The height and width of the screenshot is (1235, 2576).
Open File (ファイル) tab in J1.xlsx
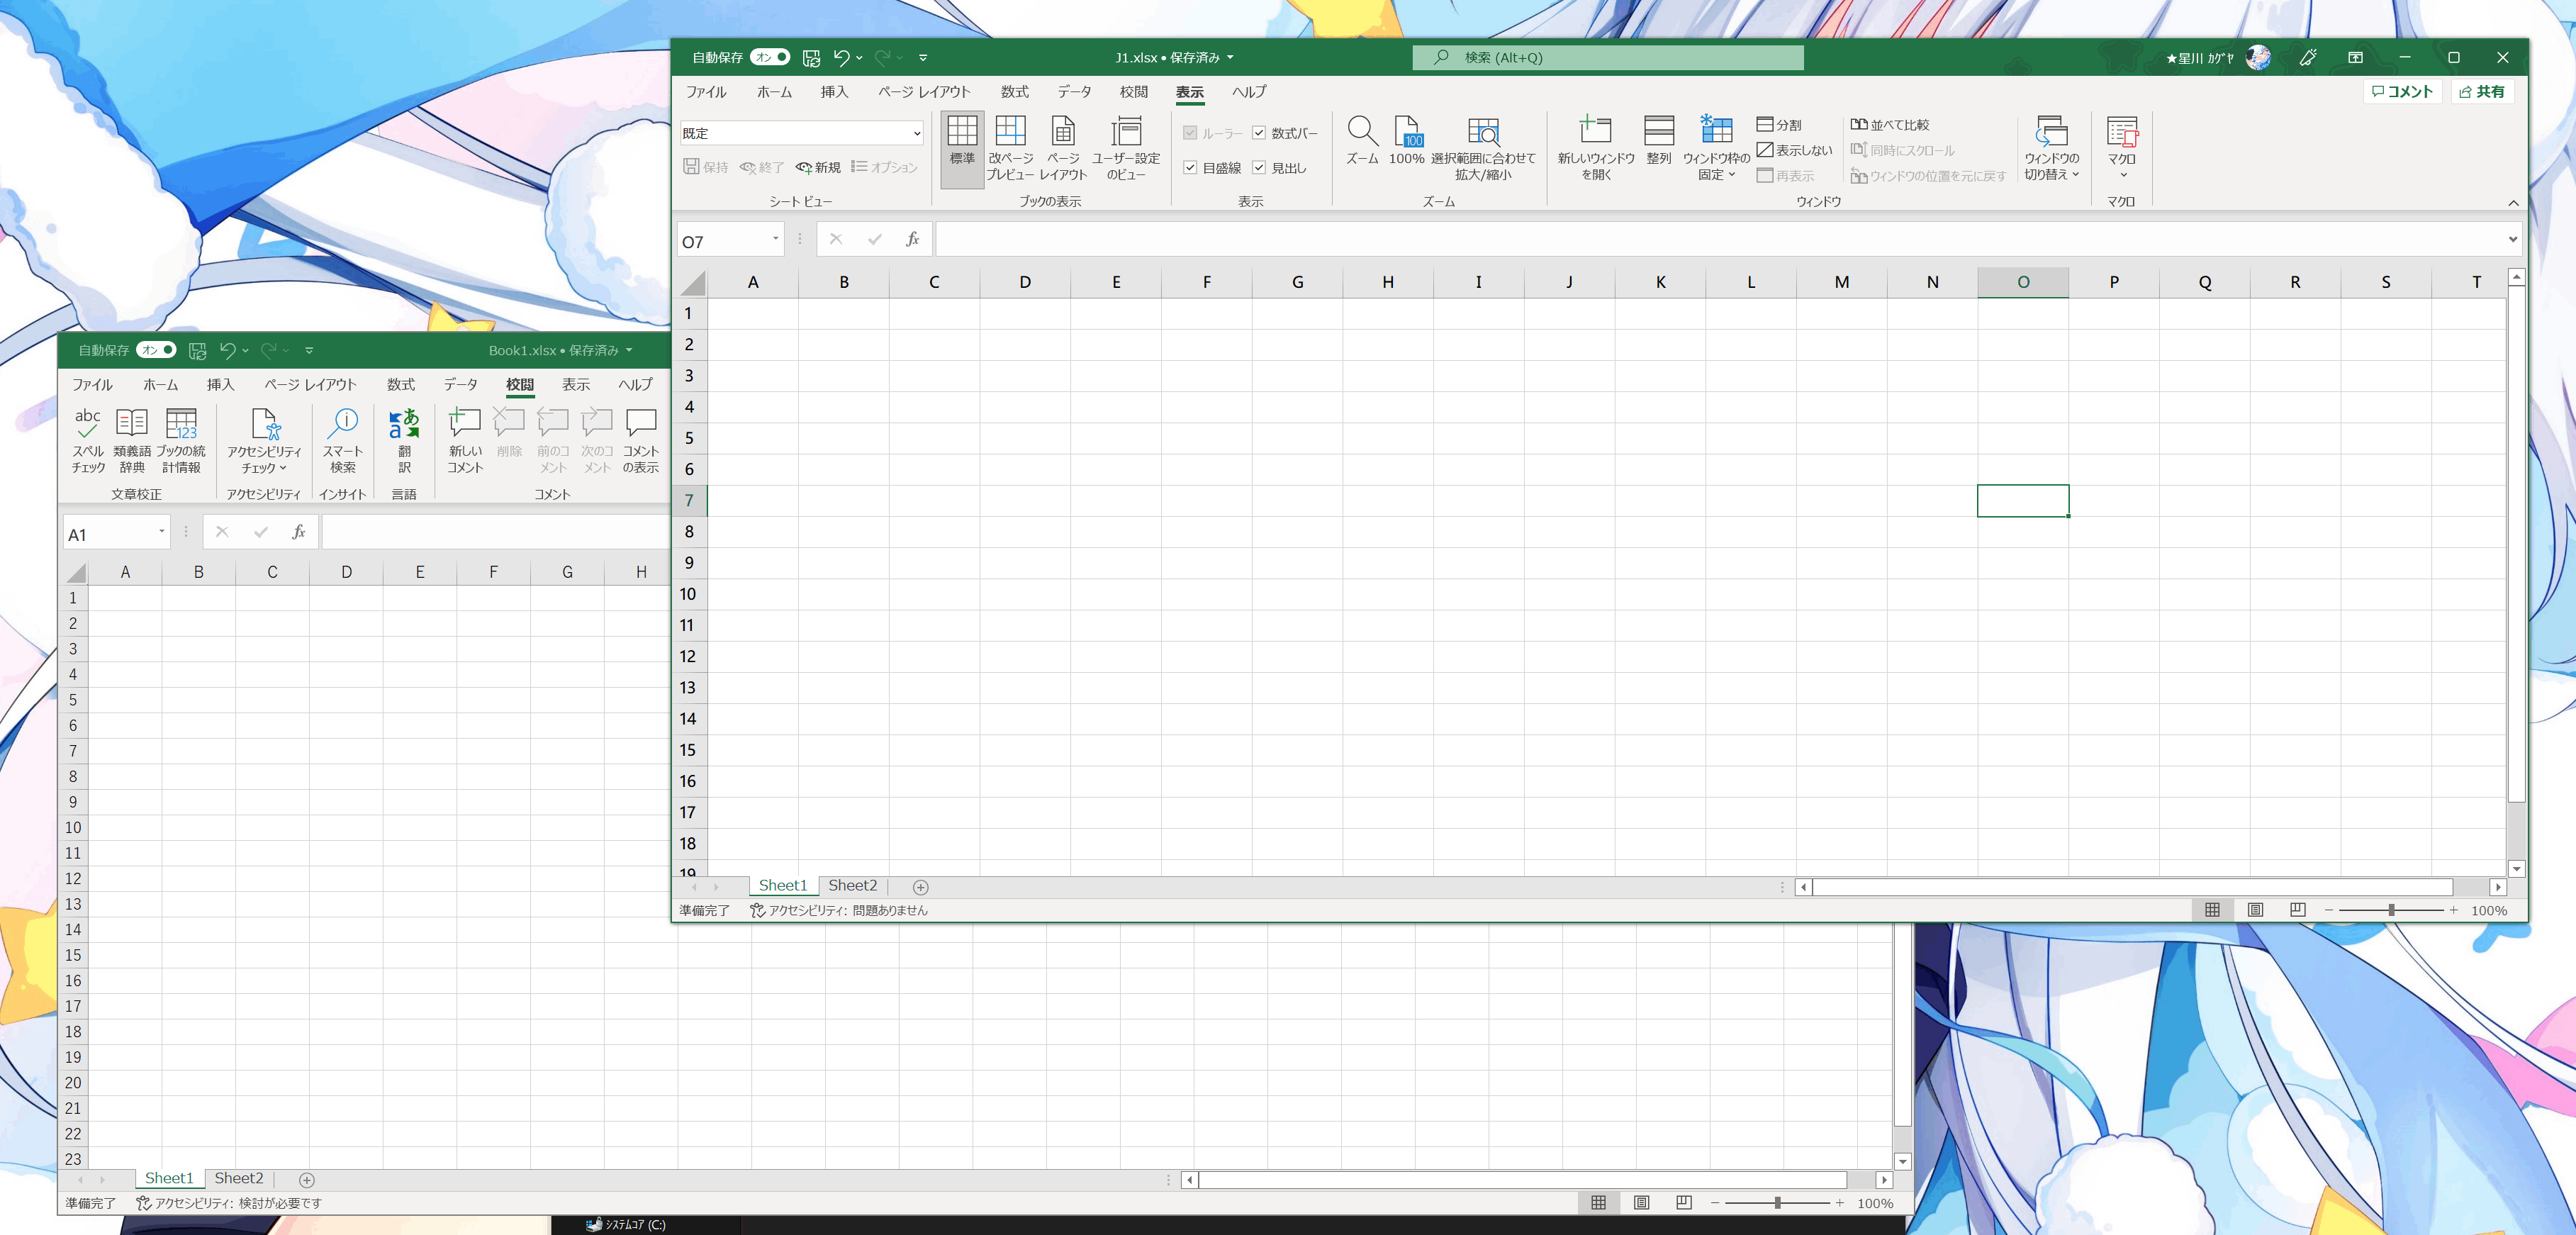(706, 92)
